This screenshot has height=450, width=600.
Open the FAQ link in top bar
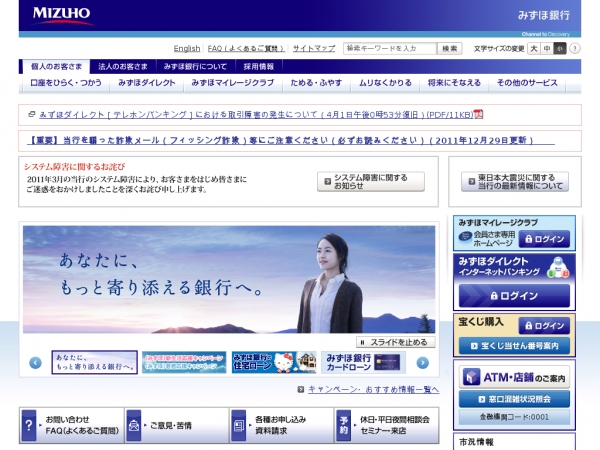coord(246,49)
